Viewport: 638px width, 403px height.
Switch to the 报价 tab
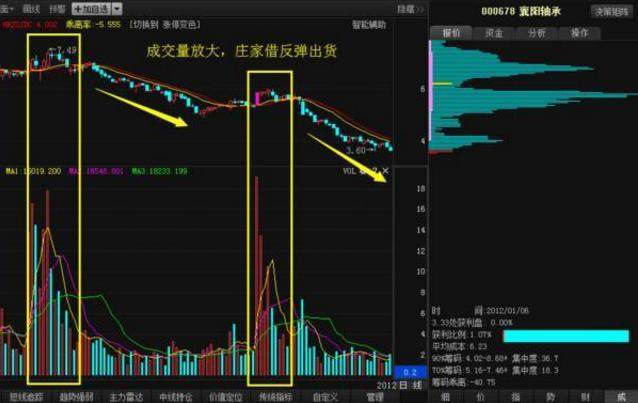(x=453, y=33)
